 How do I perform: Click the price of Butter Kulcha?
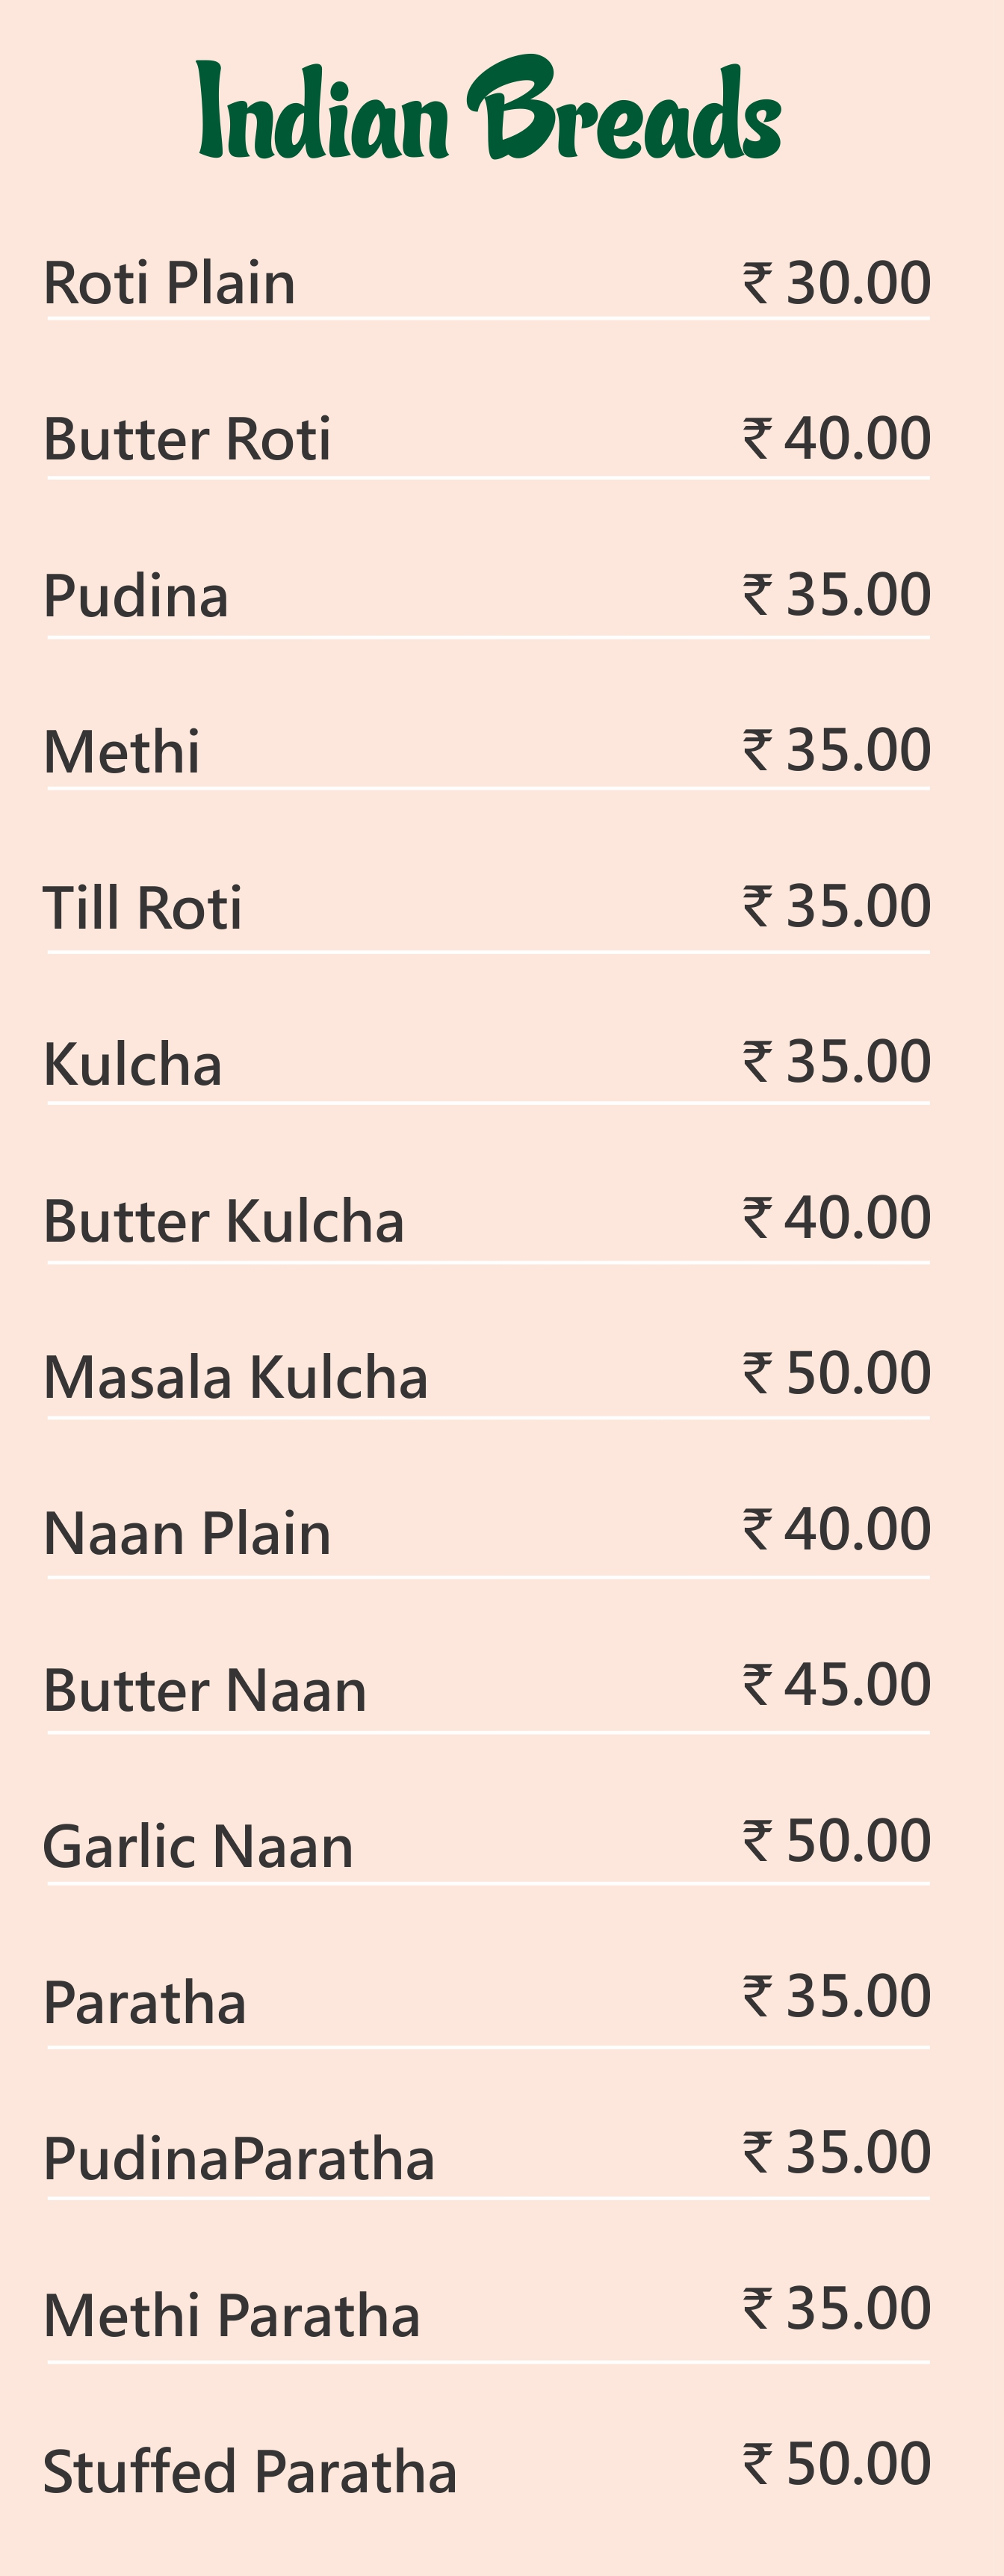[x=837, y=1217]
